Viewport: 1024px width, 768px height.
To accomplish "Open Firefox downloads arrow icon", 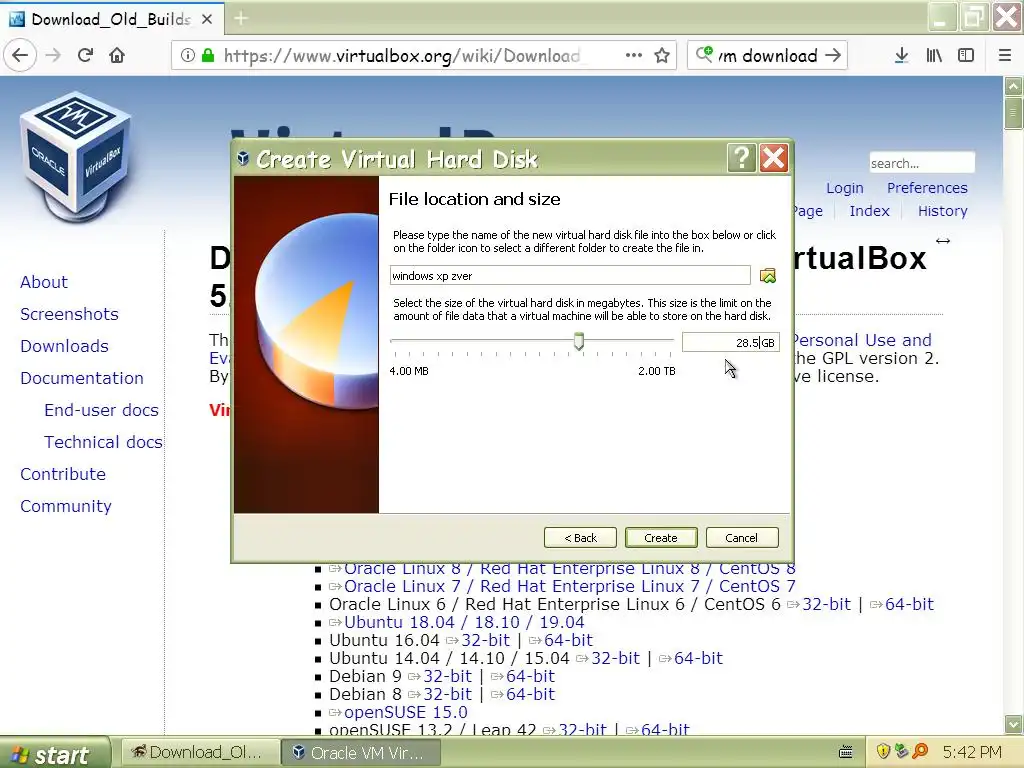I will pyautogui.click(x=901, y=56).
